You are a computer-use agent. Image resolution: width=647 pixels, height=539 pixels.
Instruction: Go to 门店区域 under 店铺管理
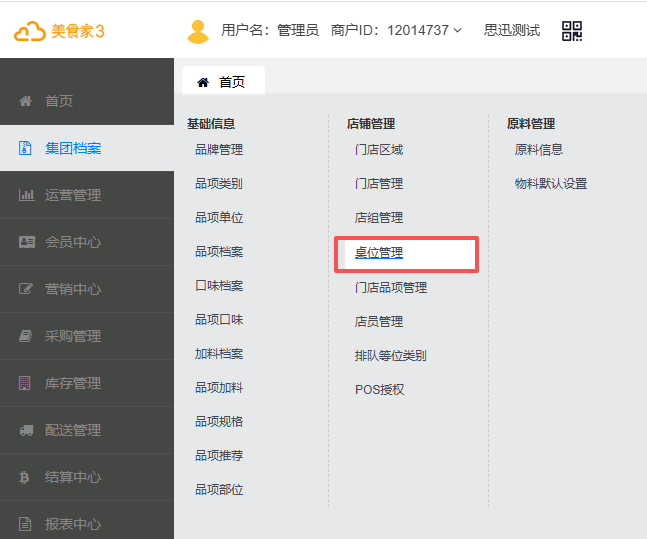pos(379,150)
